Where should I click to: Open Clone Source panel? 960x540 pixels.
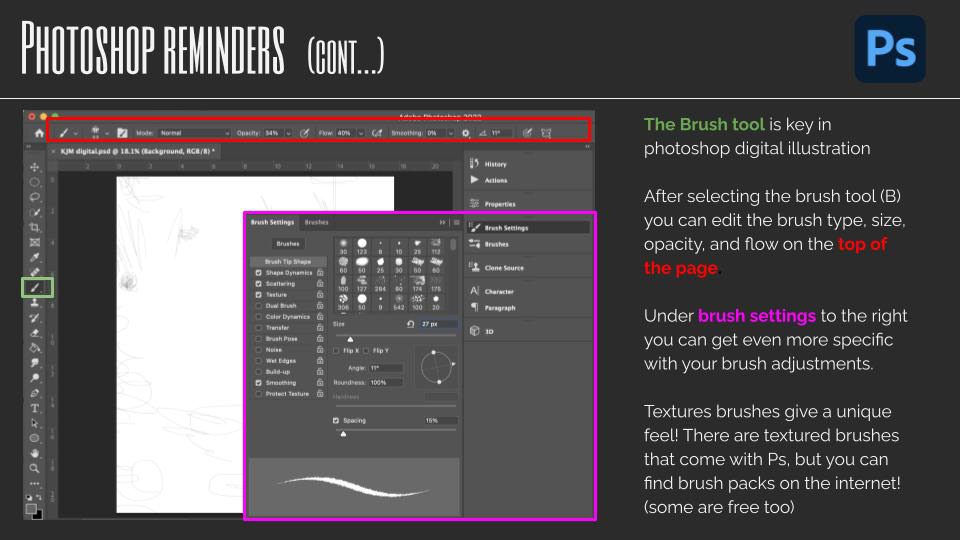pos(504,268)
